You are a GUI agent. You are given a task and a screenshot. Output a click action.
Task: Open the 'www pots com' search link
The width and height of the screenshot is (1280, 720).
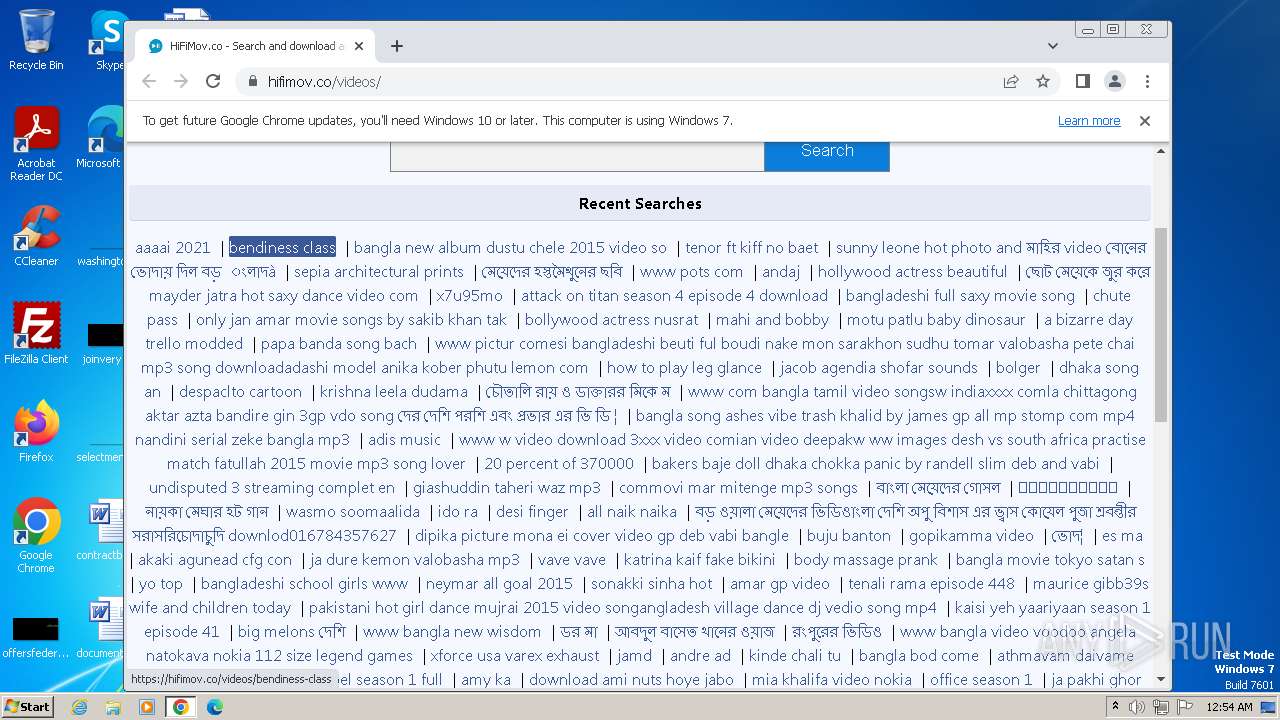point(692,271)
